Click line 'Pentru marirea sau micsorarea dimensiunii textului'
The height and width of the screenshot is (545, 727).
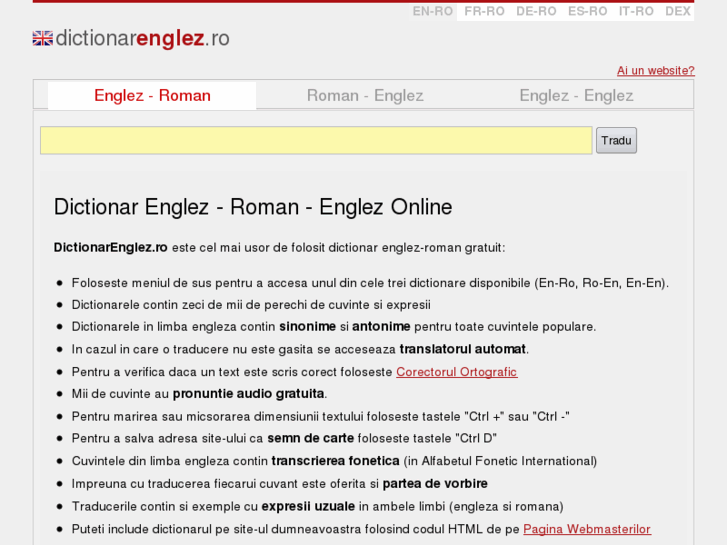click(x=320, y=417)
